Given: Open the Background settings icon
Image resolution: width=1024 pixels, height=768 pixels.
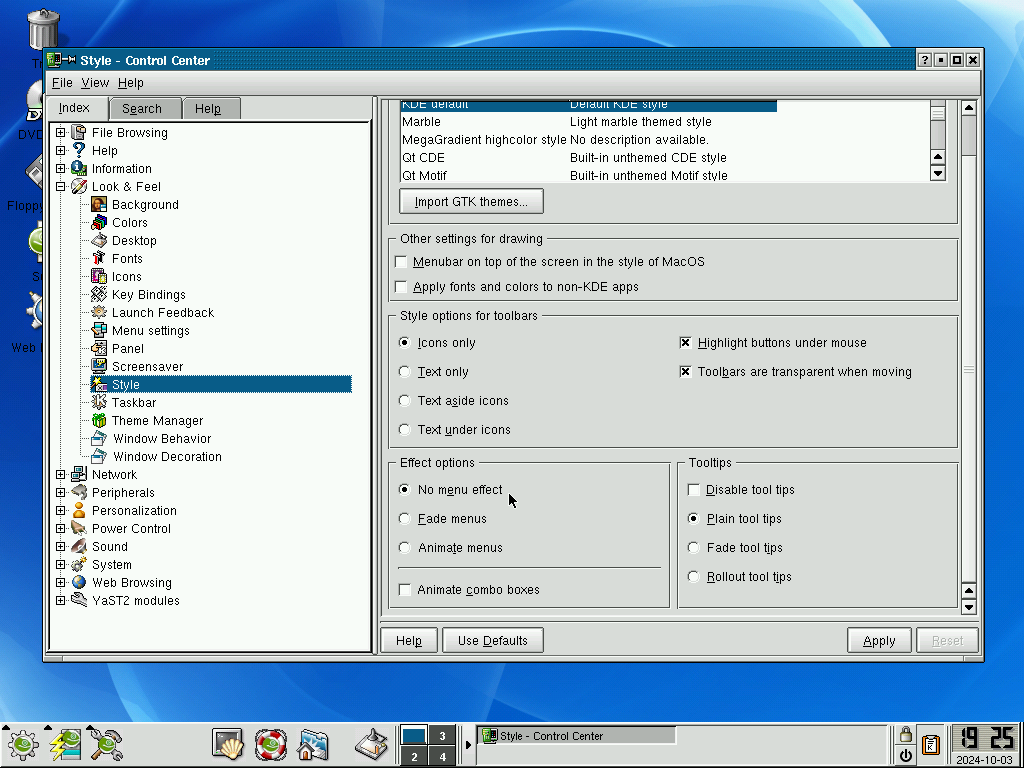Looking at the screenshot, I should (99, 204).
